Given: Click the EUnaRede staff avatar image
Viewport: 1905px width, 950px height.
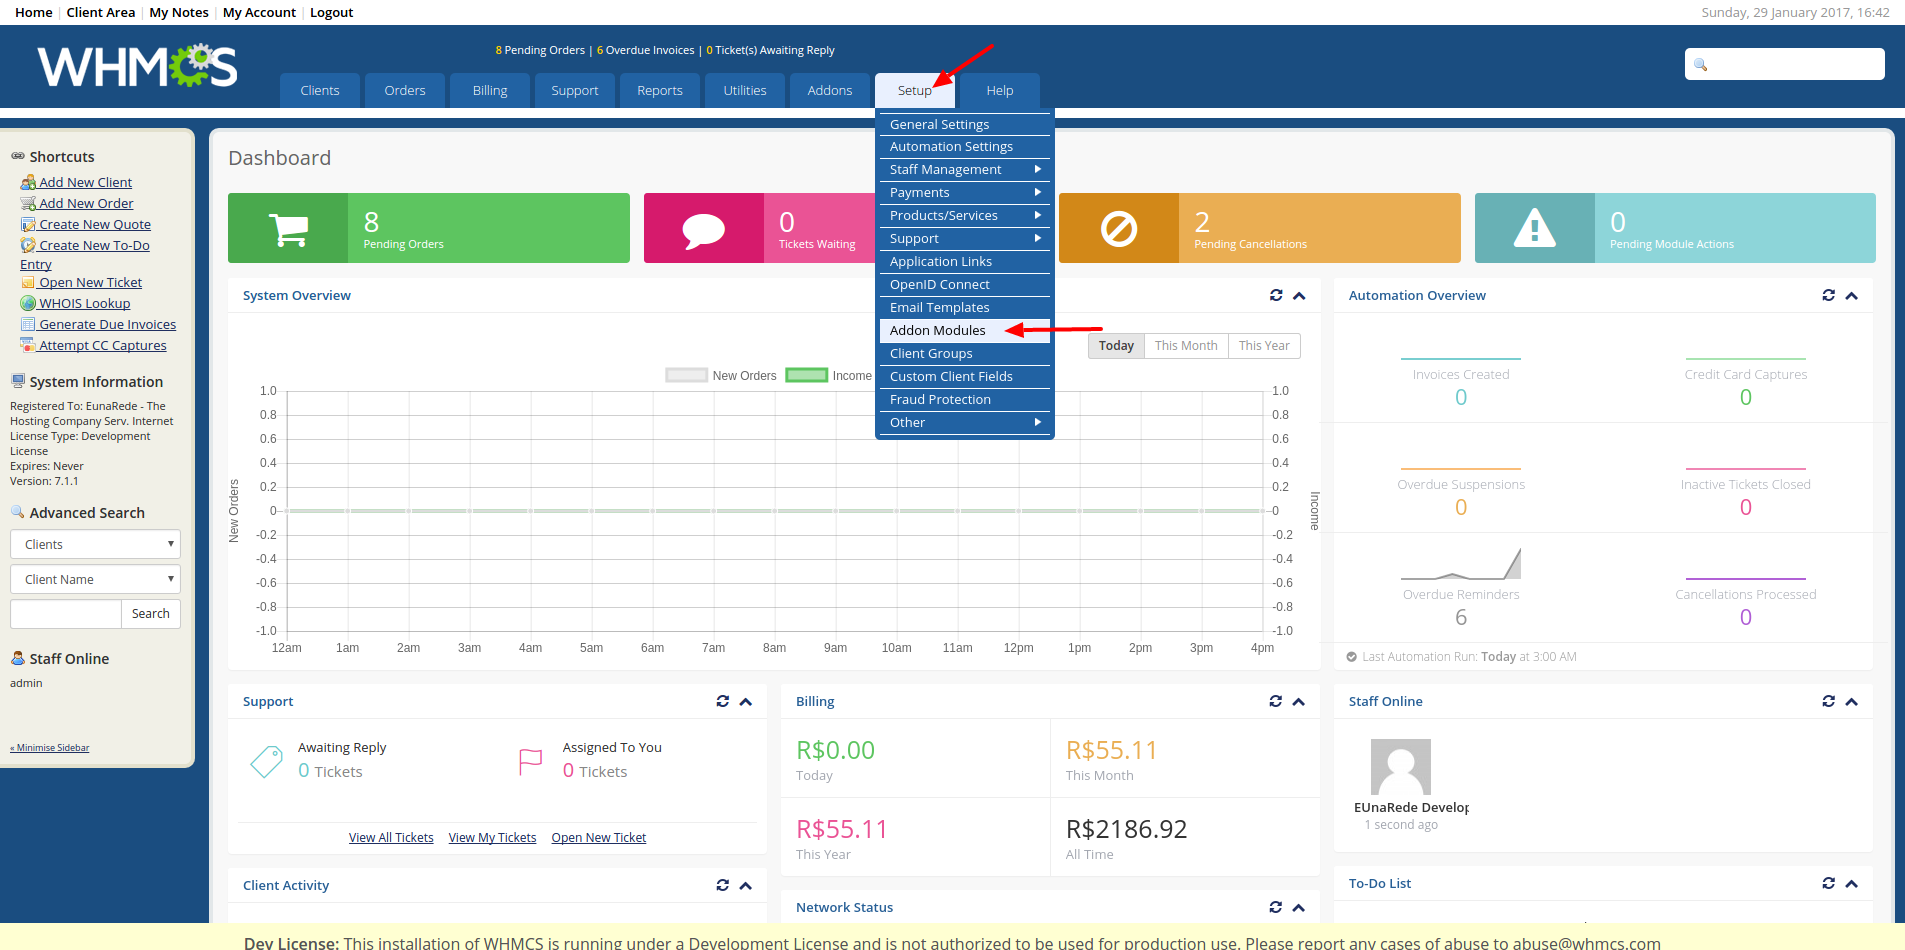Looking at the screenshot, I should pos(1400,767).
